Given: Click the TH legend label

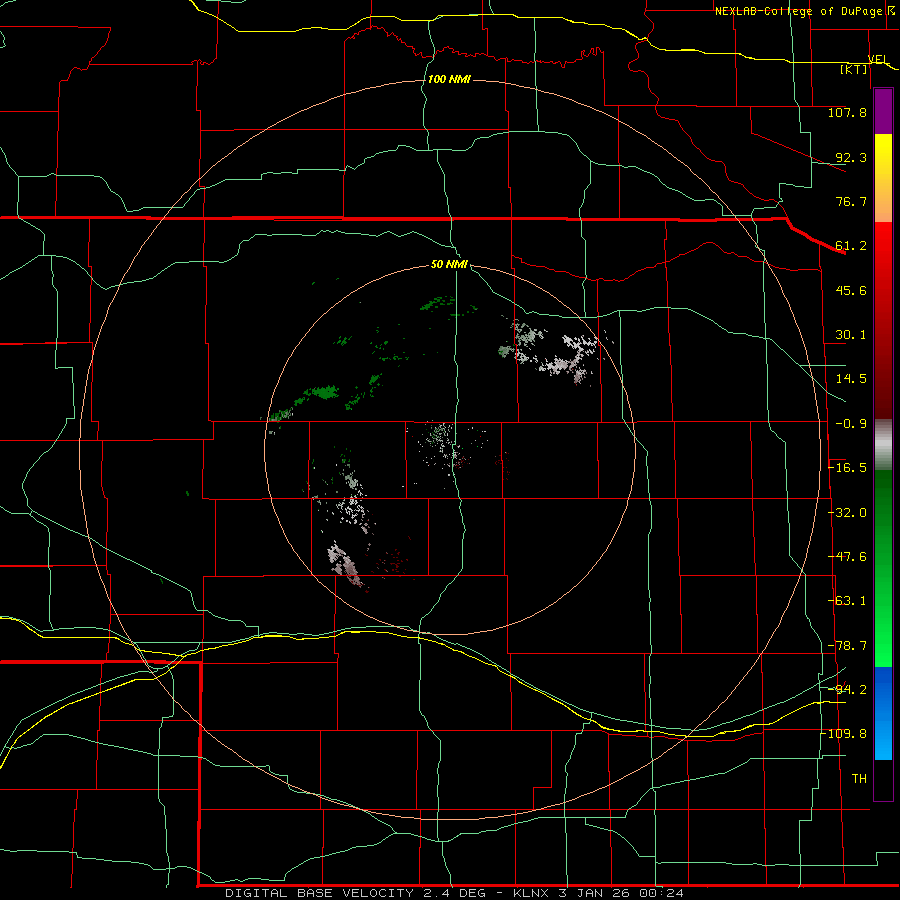Looking at the screenshot, I should coord(859,779).
